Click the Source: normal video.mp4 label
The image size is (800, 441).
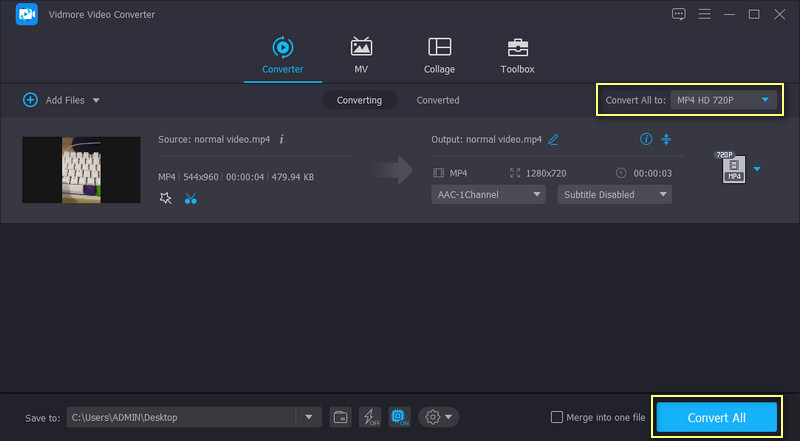[x=214, y=139]
